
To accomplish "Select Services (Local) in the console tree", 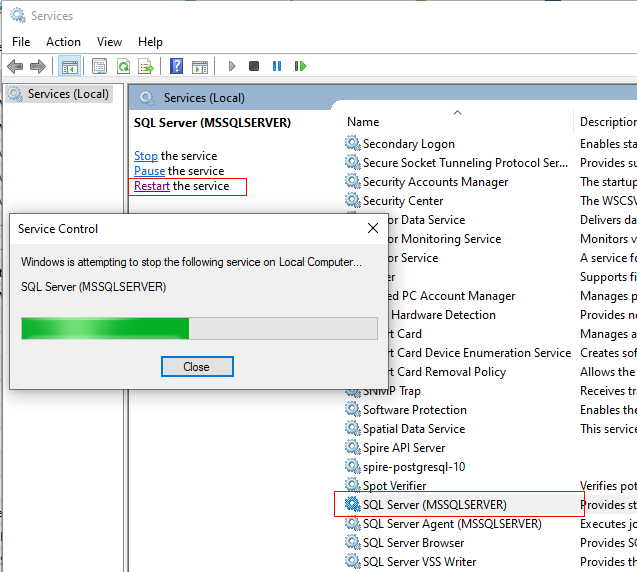I will point(69,93).
